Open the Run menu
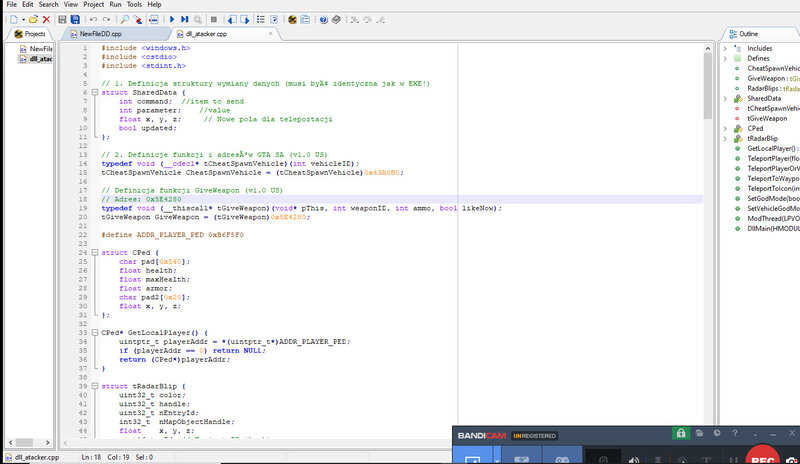This screenshot has width=800, height=464. click(x=115, y=4)
